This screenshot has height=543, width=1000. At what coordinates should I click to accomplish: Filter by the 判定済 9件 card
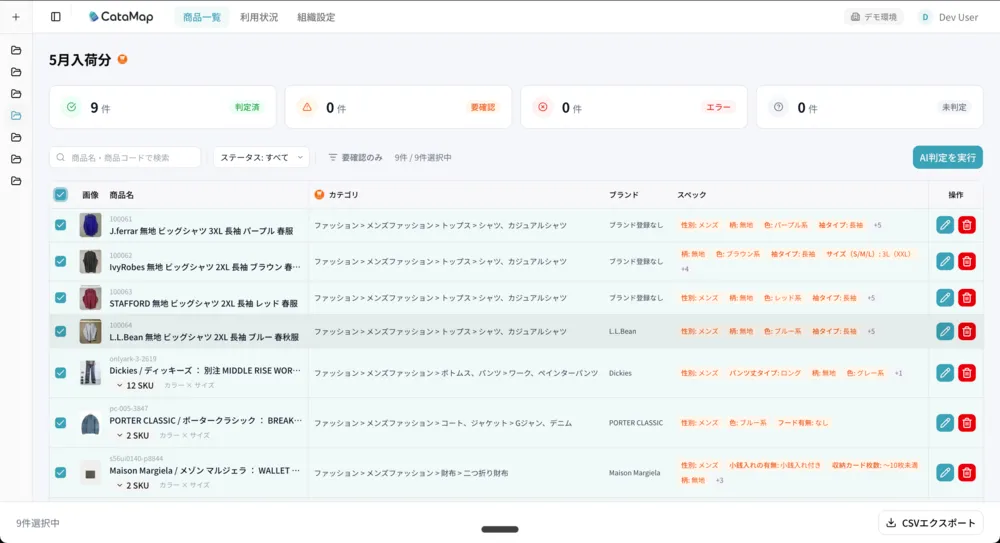pos(163,107)
